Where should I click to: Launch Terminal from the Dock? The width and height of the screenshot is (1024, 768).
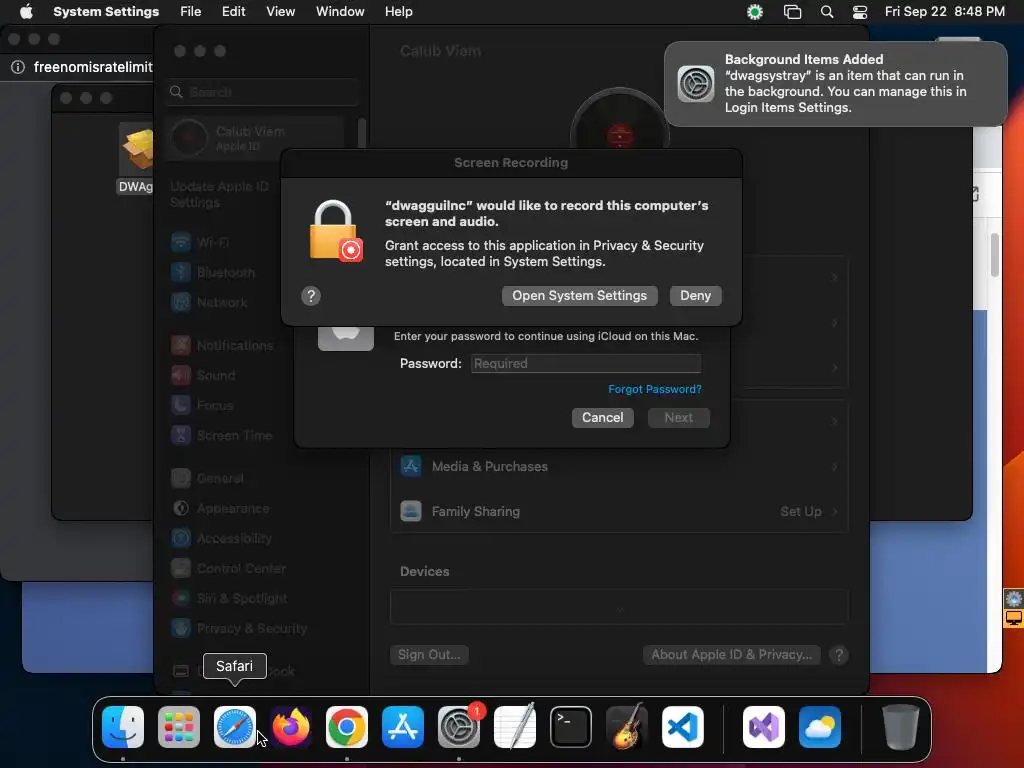click(571, 727)
